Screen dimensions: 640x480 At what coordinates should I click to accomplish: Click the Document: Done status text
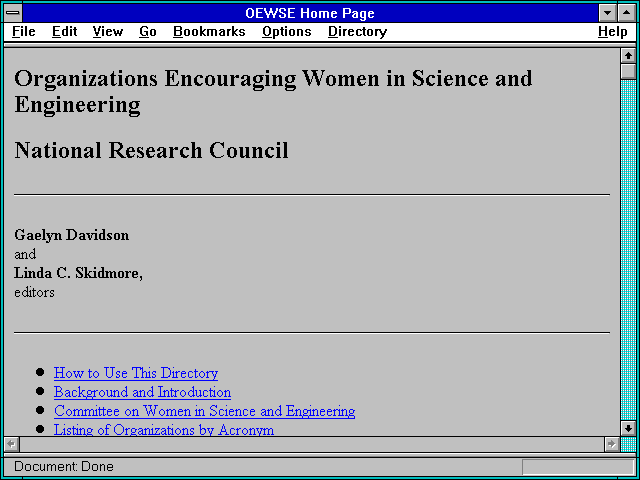click(x=64, y=467)
